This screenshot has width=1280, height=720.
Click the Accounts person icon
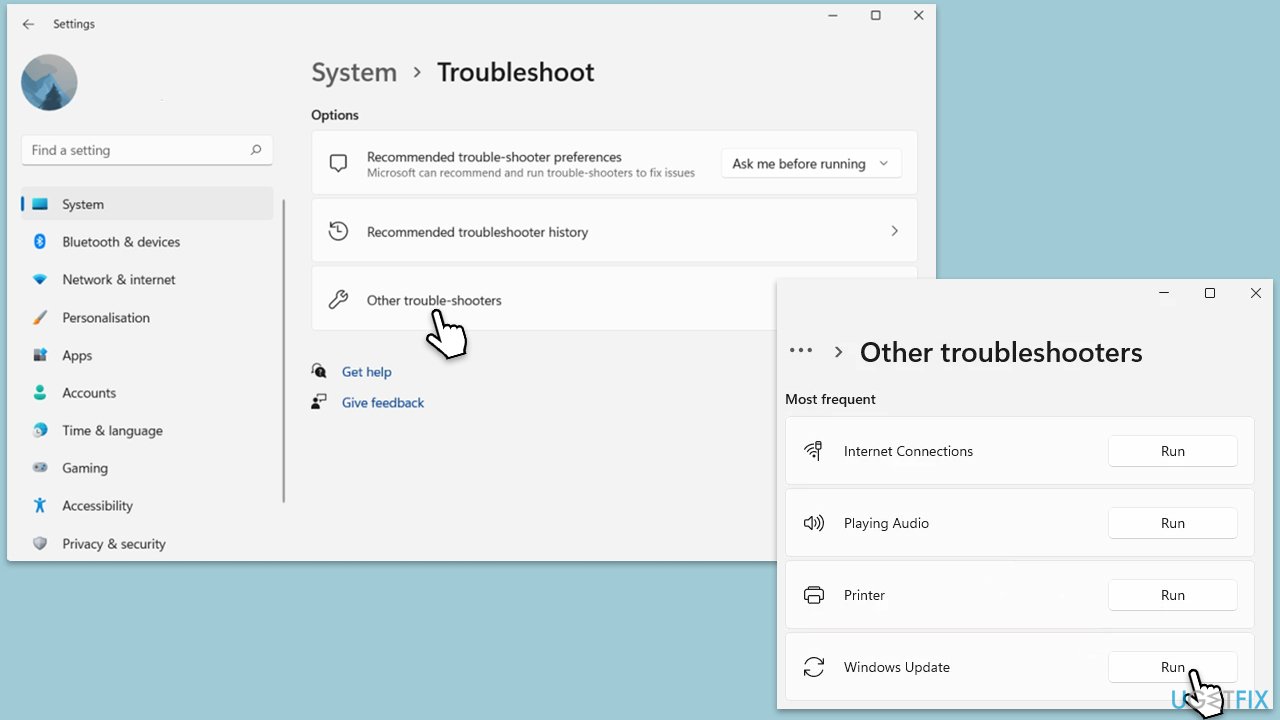(40, 393)
